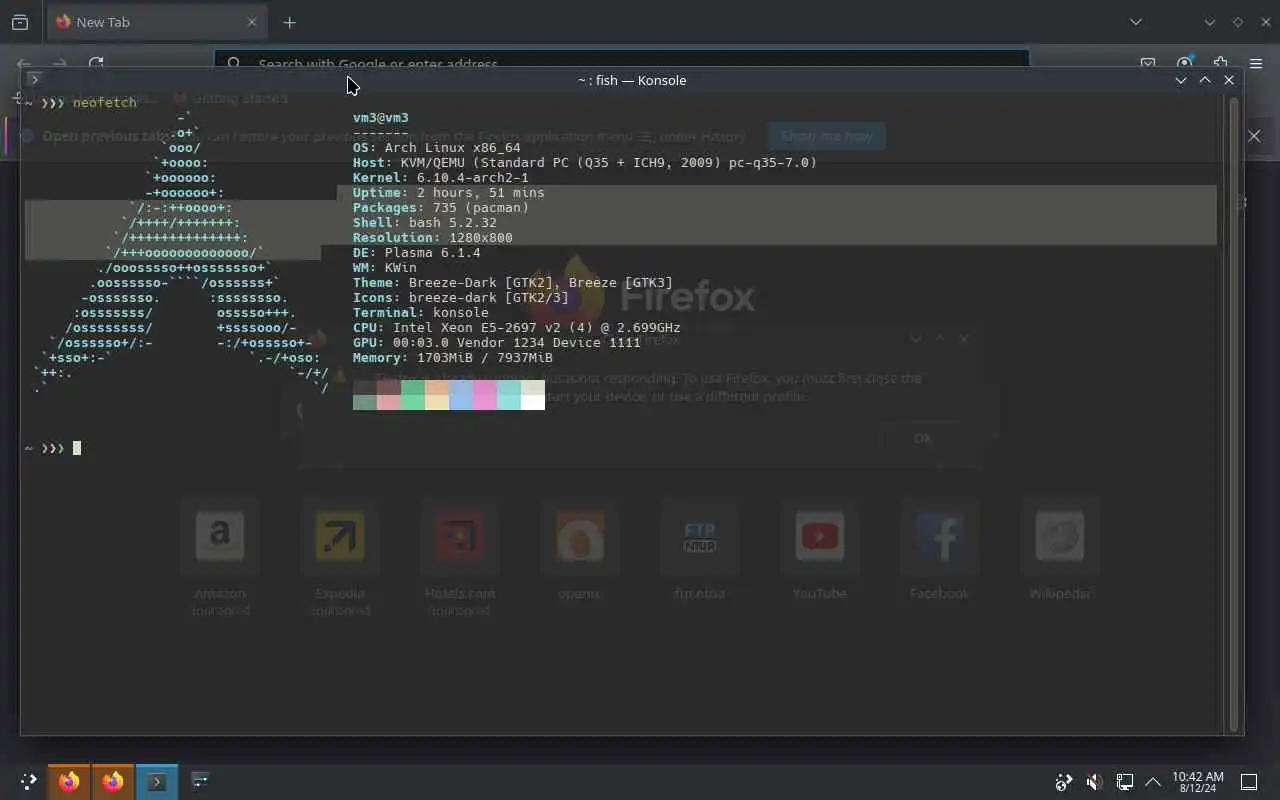This screenshot has width=1280, height=800.
Task: Open the Konsole window menu icon in titlebar
Action: pos(34,80)
